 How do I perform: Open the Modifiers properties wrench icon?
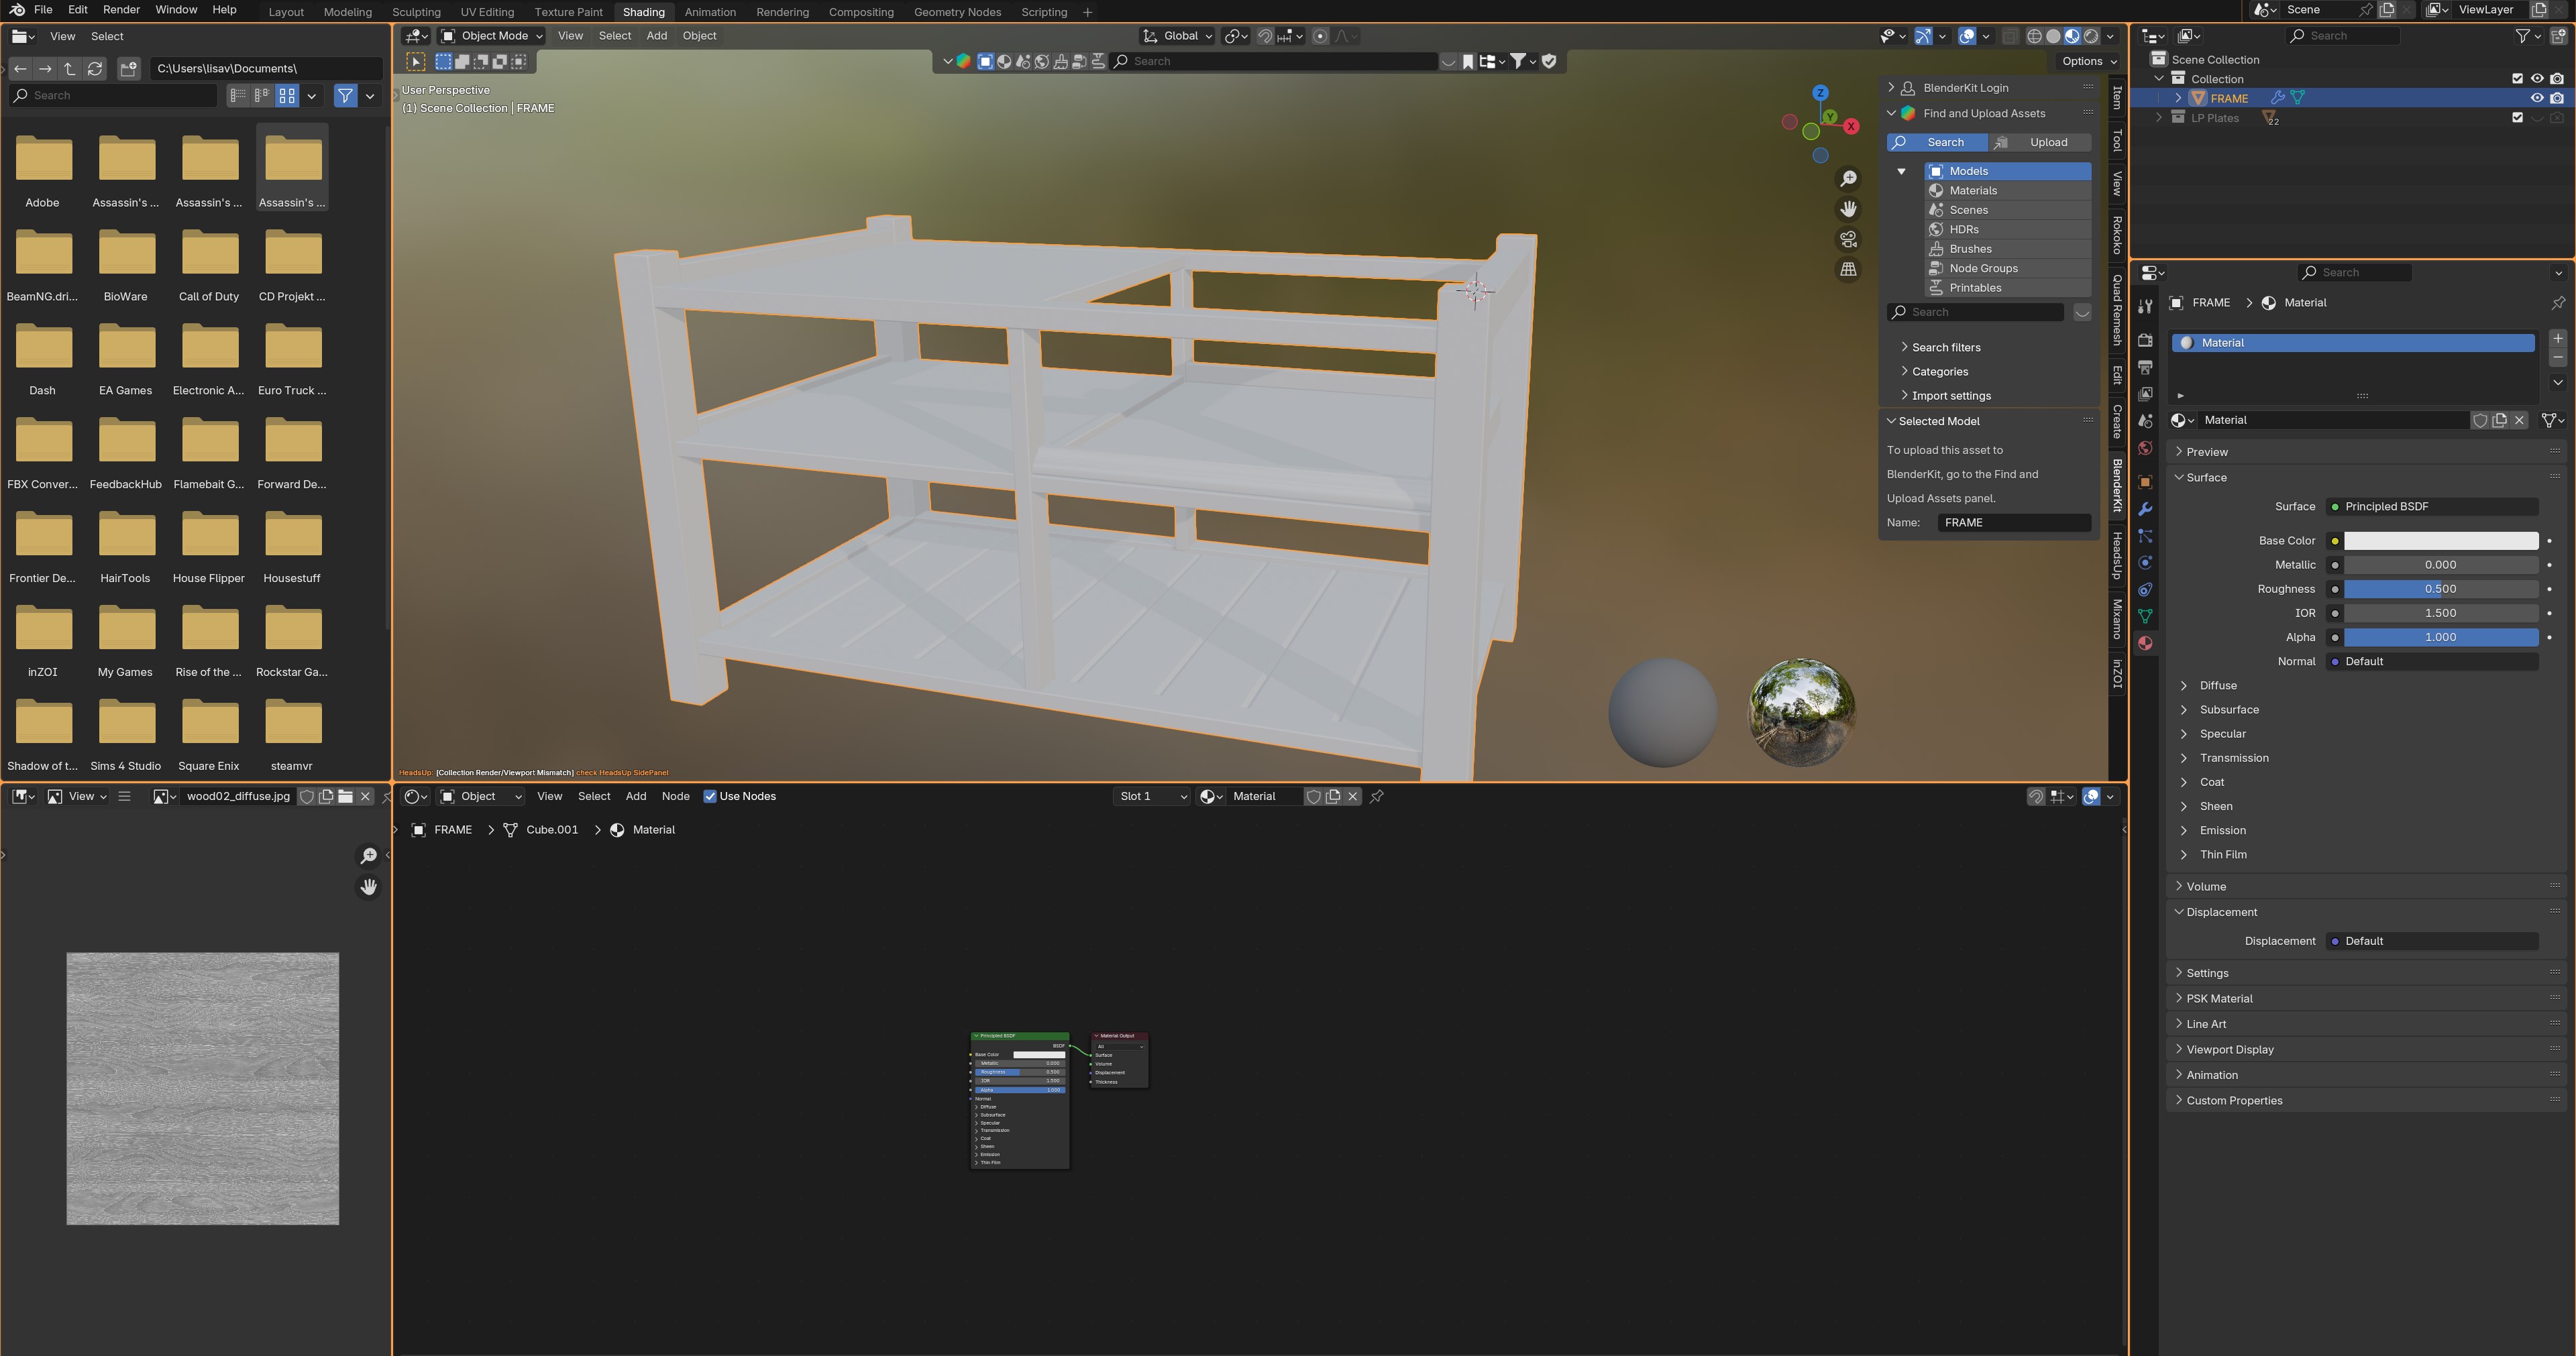pos(2145,509)
